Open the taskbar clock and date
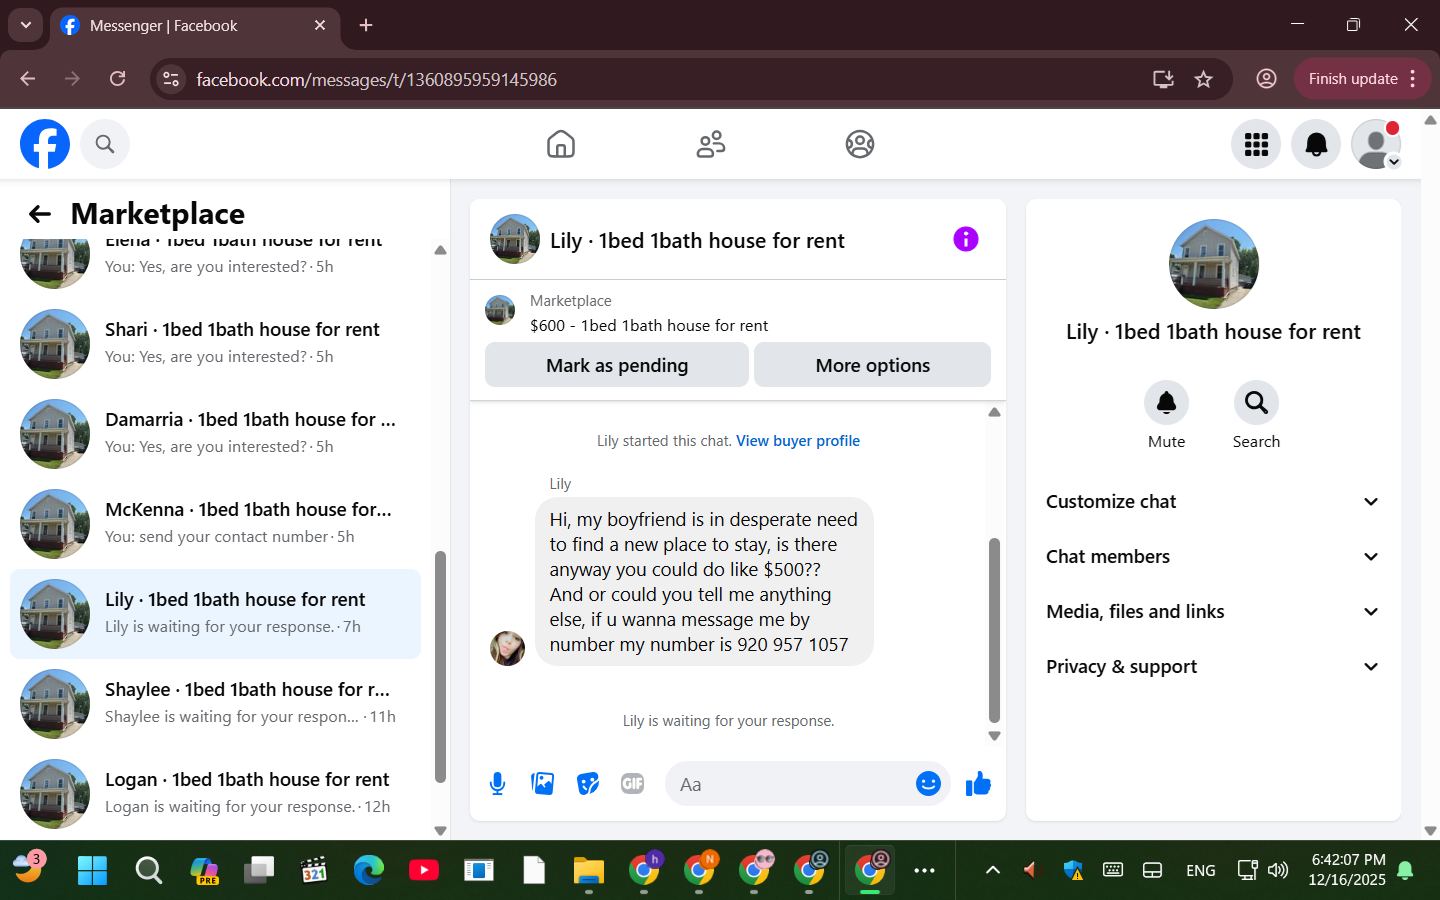1440x900 pixels. (1347, 870)
